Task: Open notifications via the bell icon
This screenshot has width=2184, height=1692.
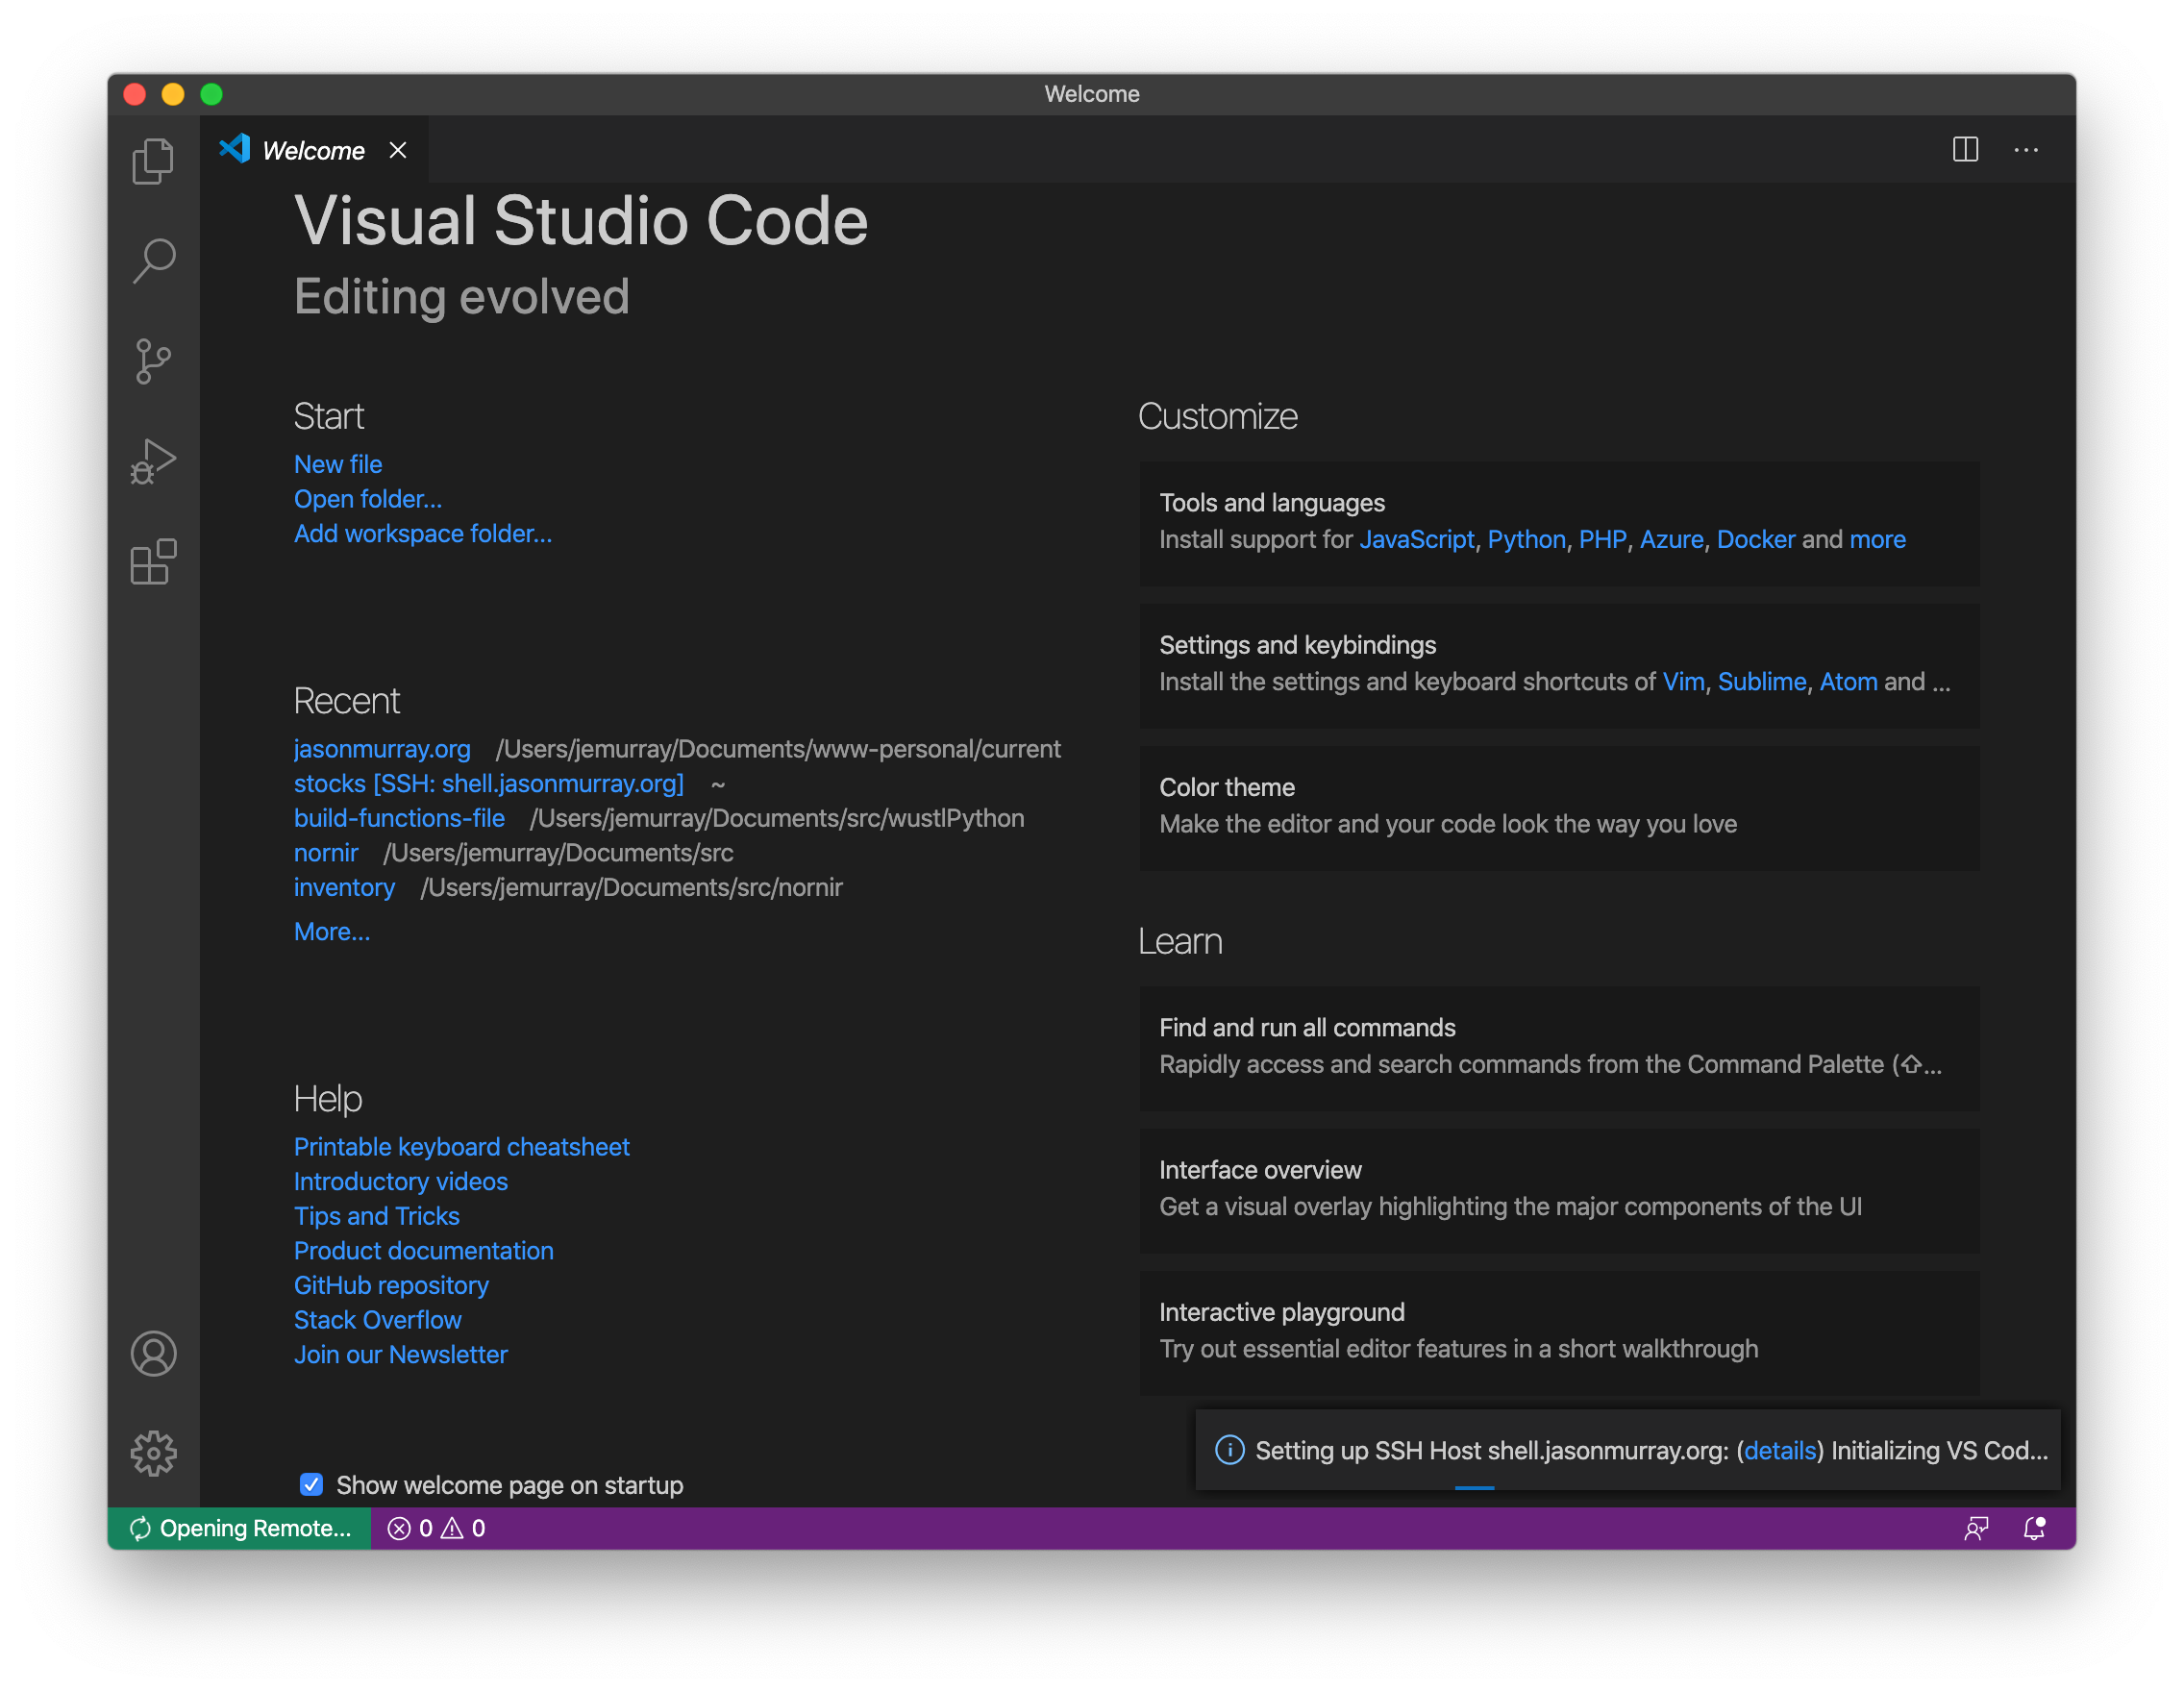Action: (2033, 1528)
